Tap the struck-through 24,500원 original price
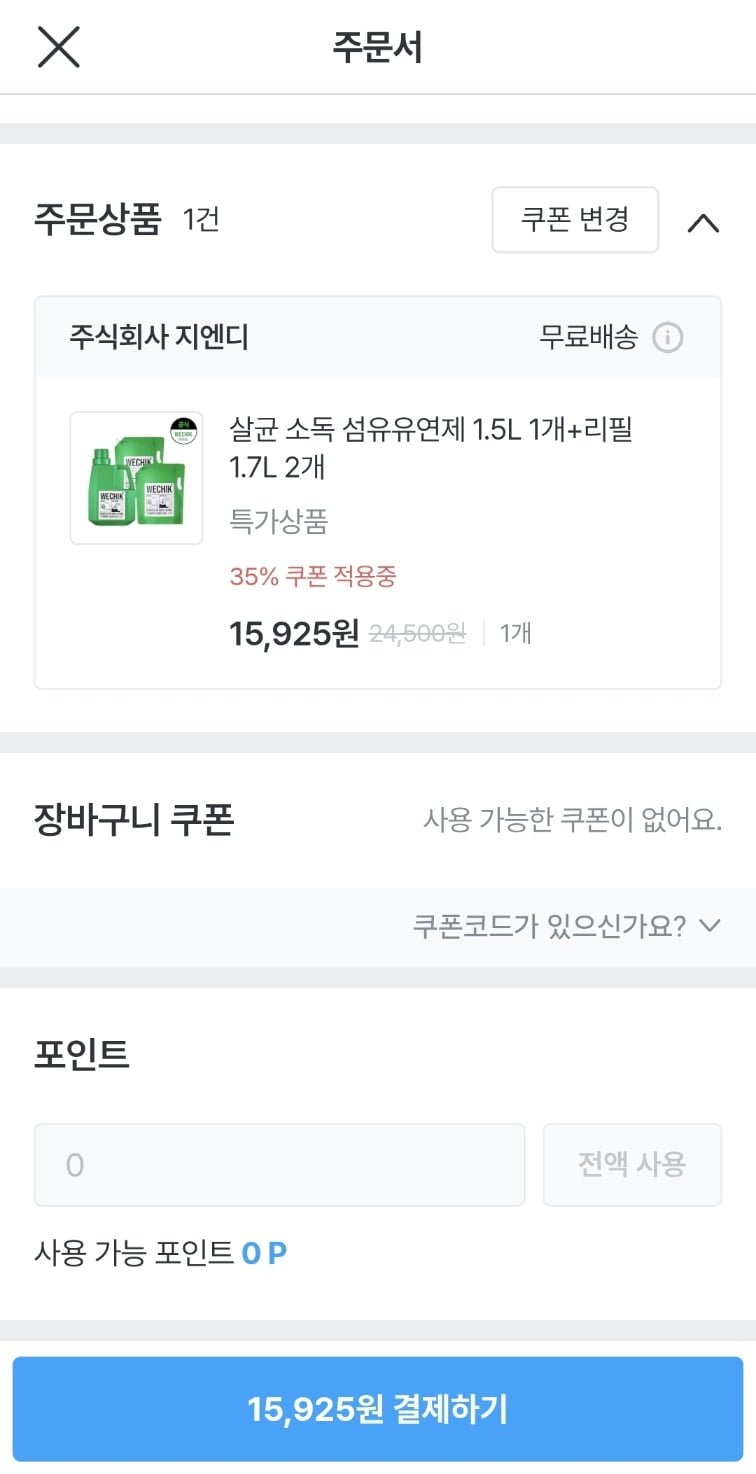 click(417, 633)
